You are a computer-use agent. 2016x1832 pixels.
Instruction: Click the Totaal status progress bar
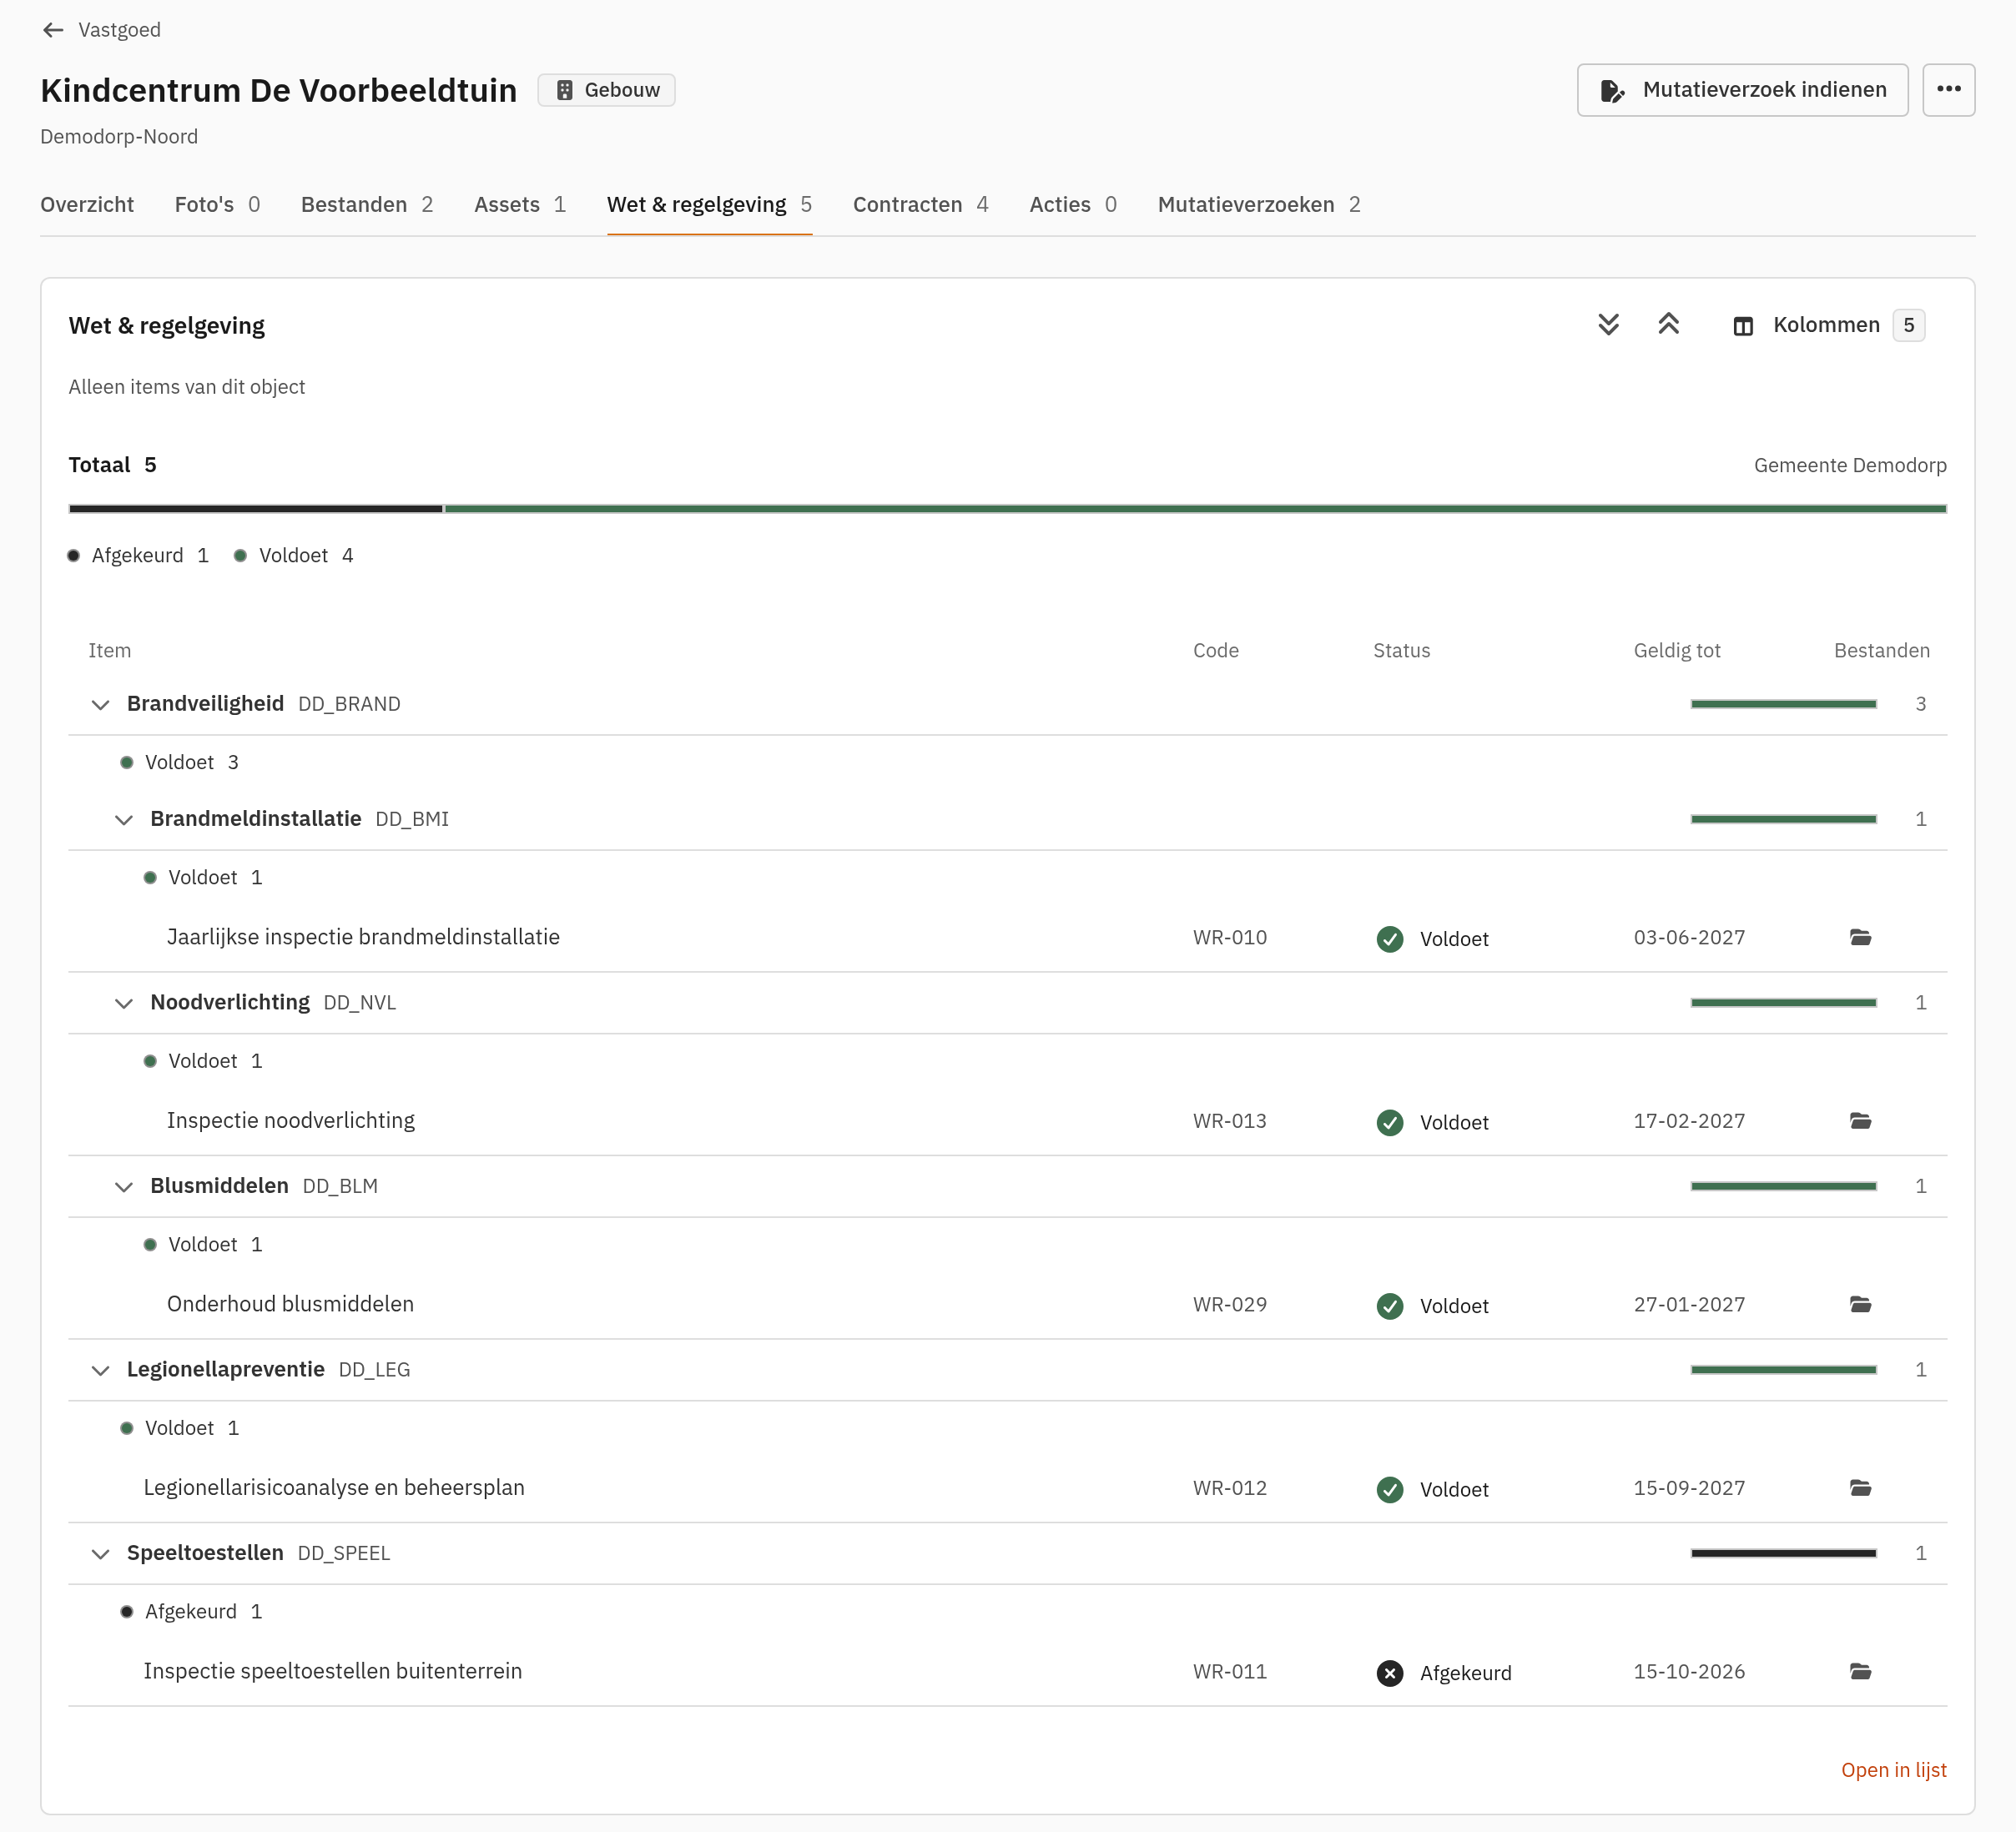pyautogui.click(x=1007, y=509)
